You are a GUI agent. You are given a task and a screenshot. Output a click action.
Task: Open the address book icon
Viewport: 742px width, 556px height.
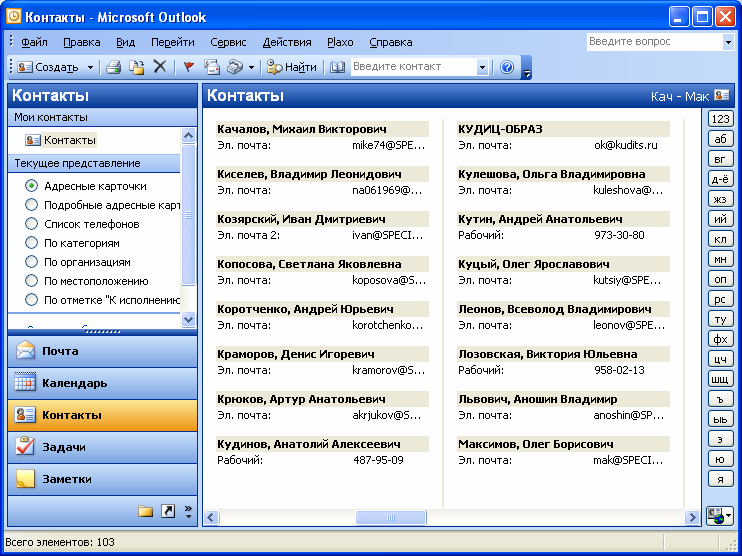coord(337,67)
